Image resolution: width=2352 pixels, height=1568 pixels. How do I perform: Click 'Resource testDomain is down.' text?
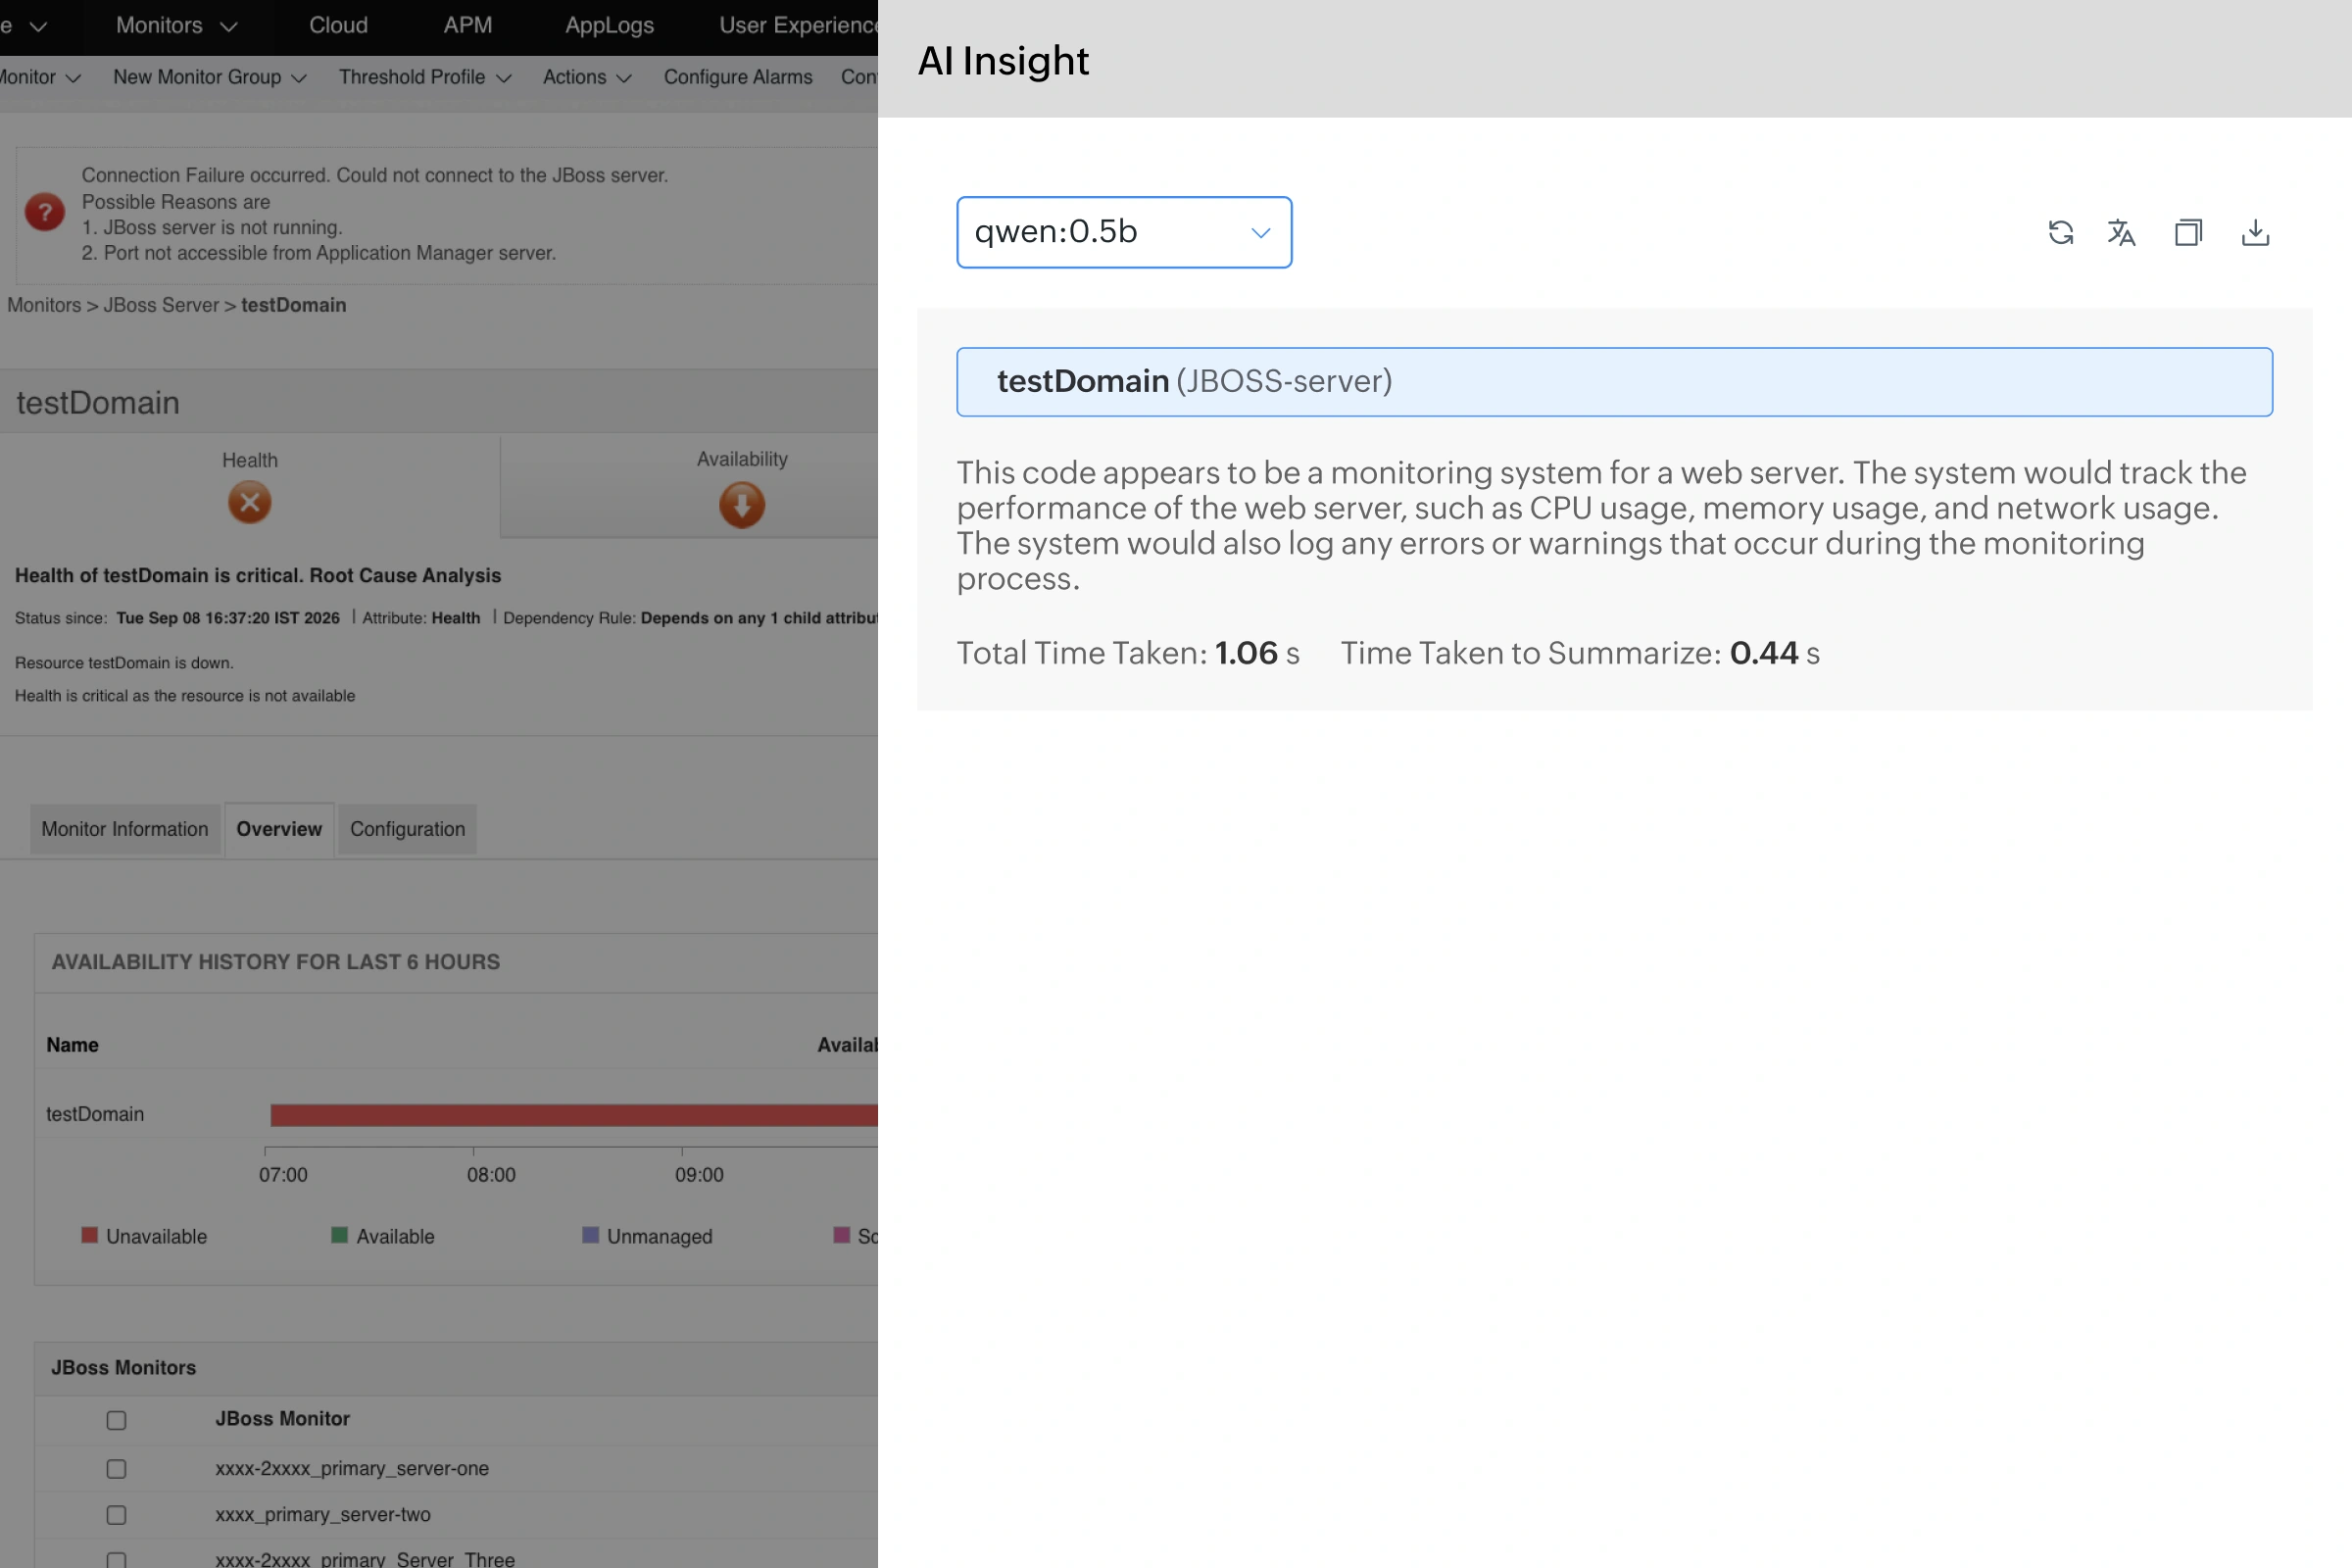pyautogui.click(x=124, y=663)
